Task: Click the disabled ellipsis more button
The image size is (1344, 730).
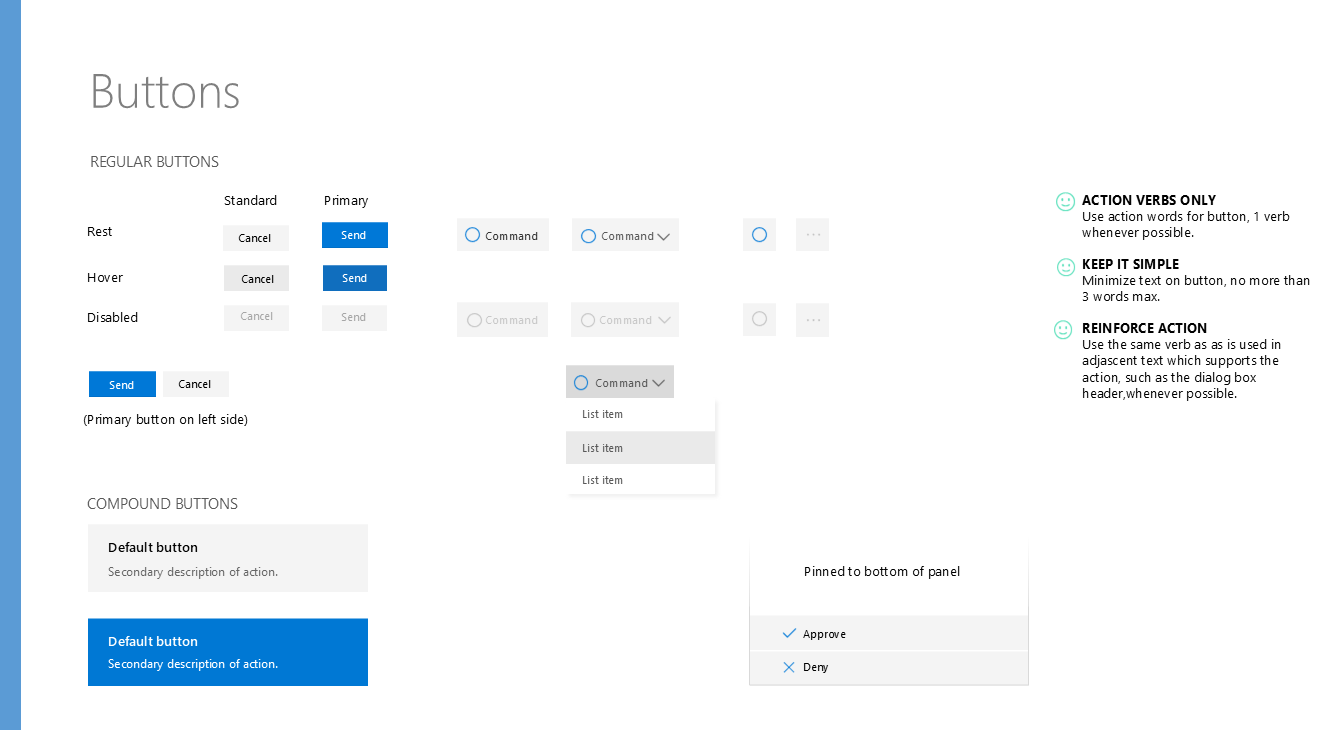Action: [812, 320]
